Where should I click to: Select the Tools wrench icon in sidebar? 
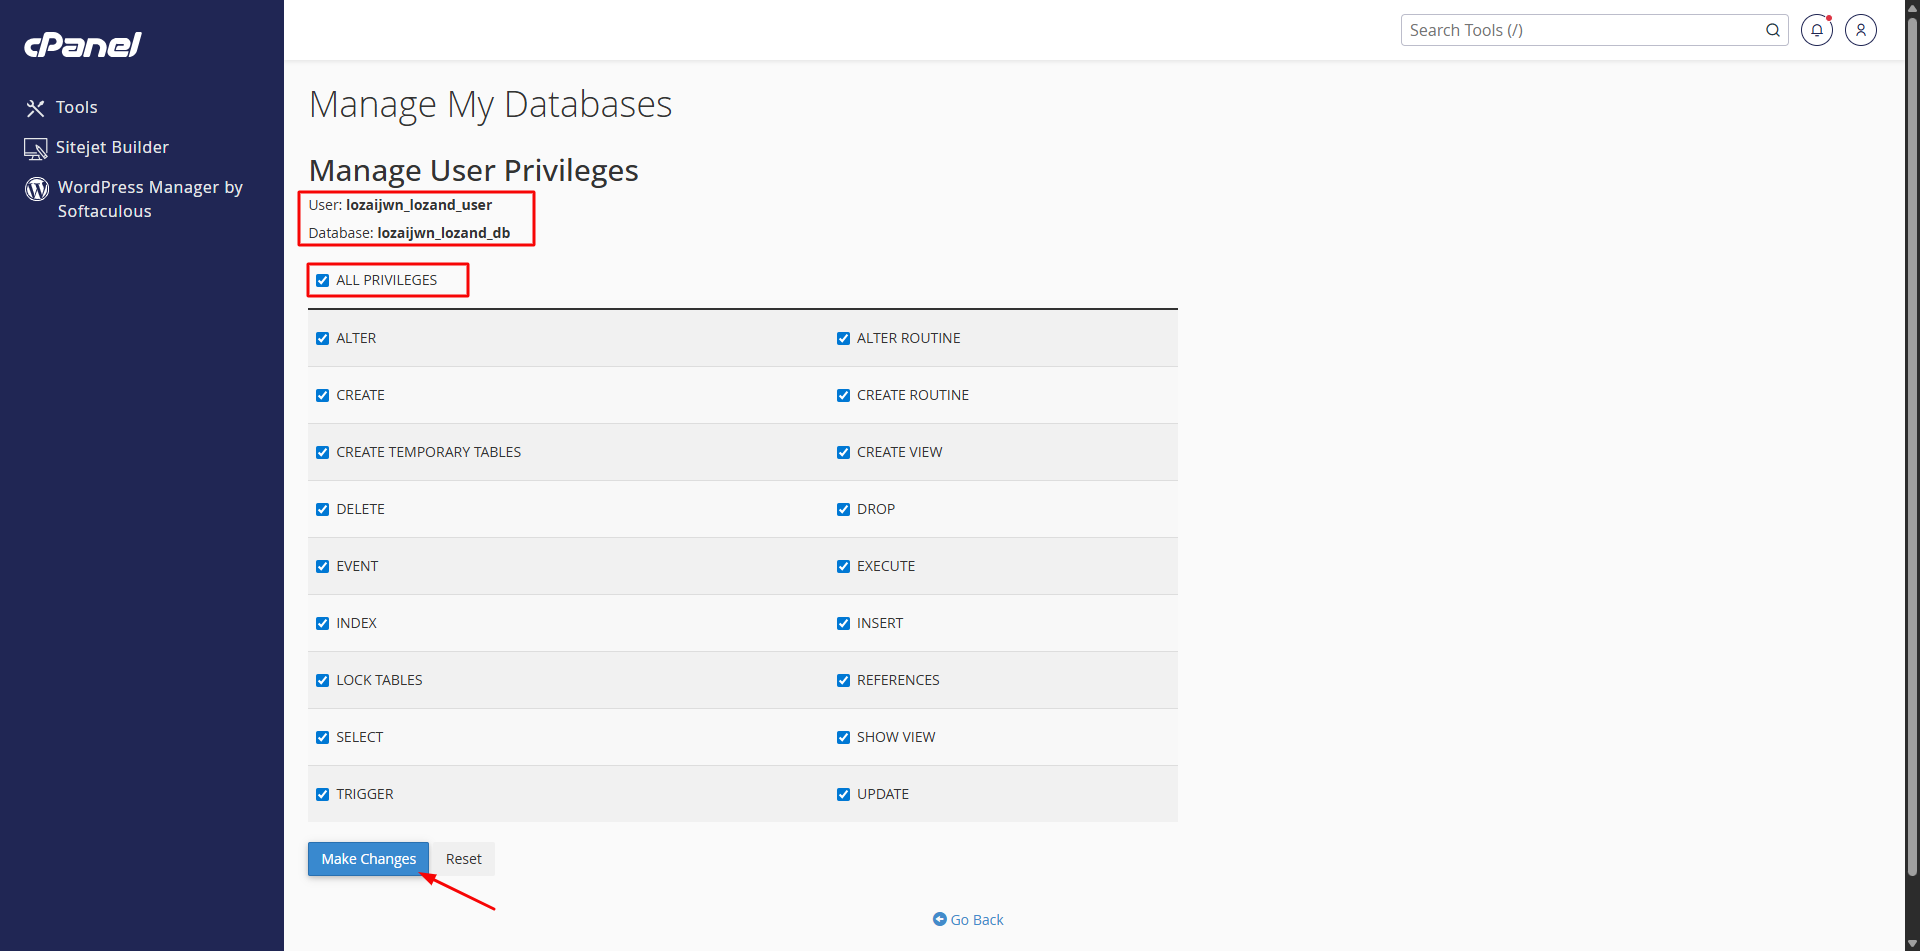[x=36, y=107]
